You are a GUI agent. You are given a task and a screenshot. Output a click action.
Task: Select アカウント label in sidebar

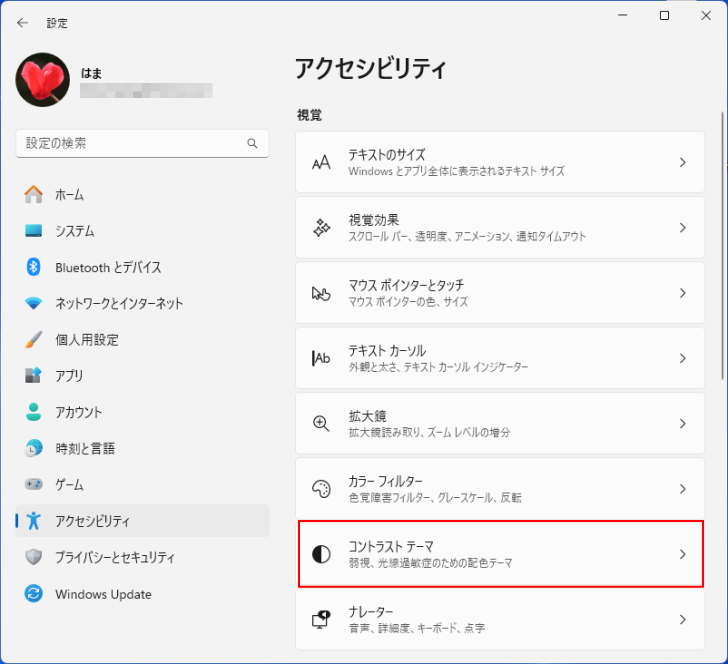[78, 412]
